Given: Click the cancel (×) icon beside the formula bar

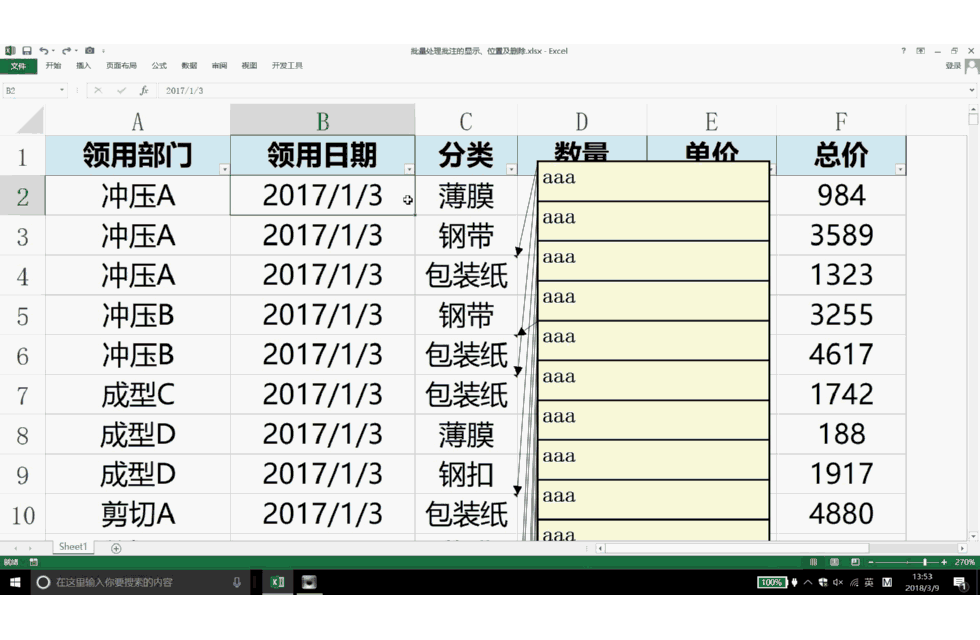Looking at the screenshot, I should click(x=98, y=90).
